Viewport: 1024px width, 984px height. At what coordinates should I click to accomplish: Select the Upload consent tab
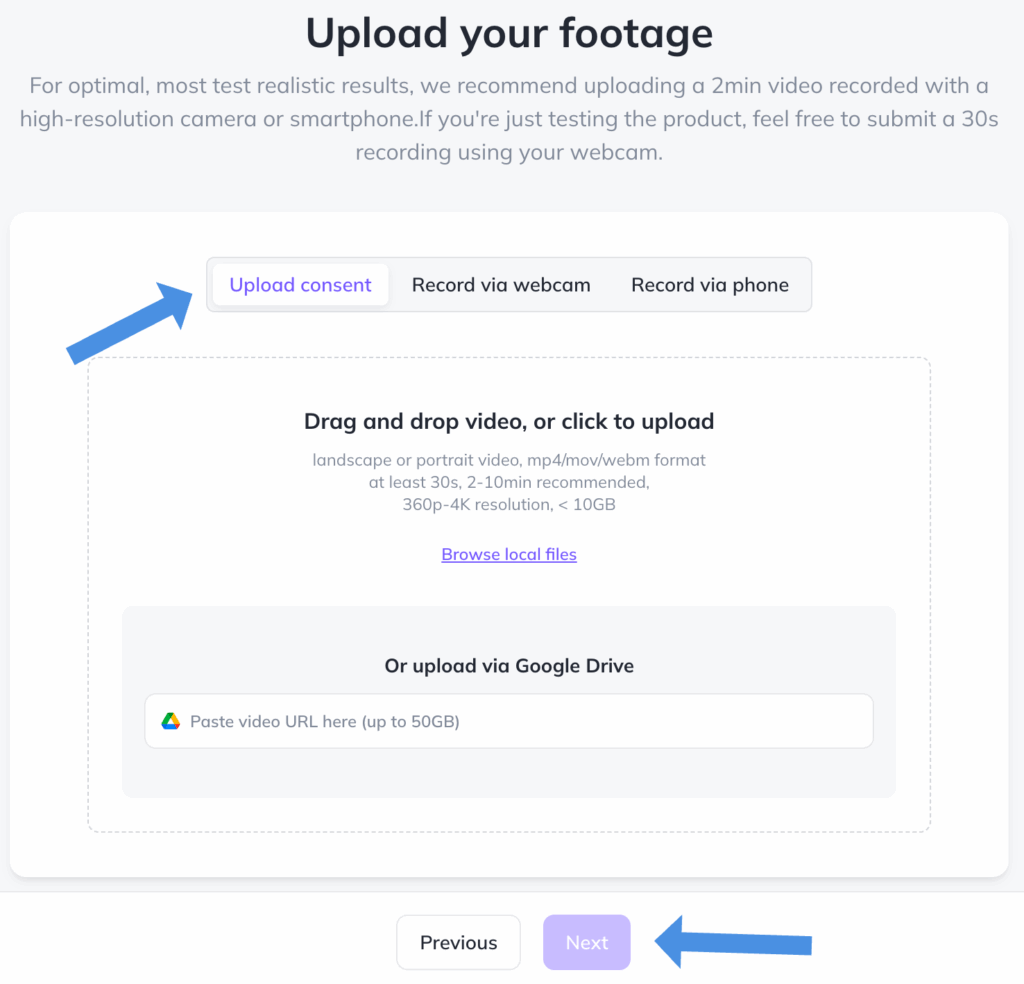pos(300,285)
